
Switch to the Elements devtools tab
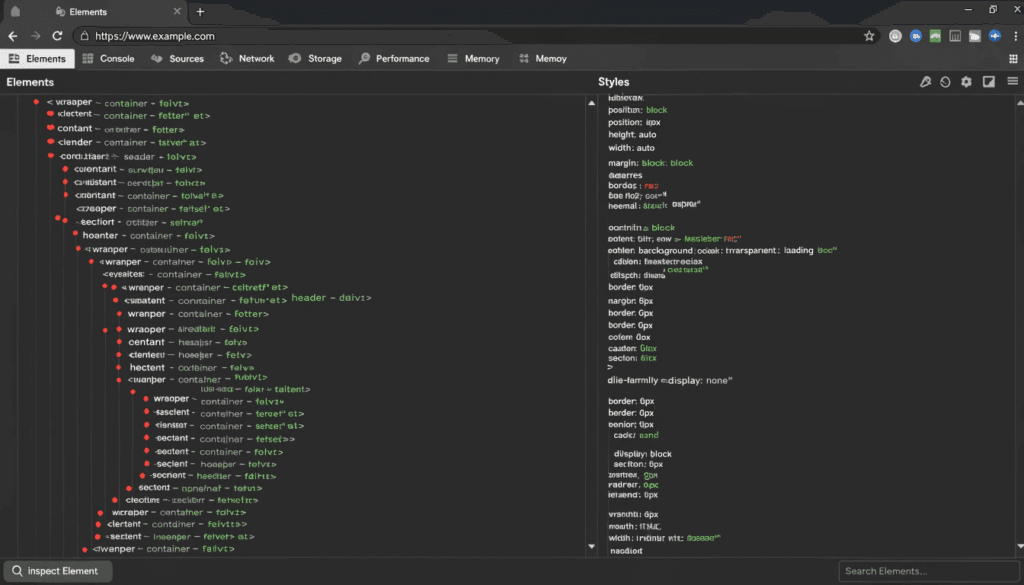click(37, 58)
